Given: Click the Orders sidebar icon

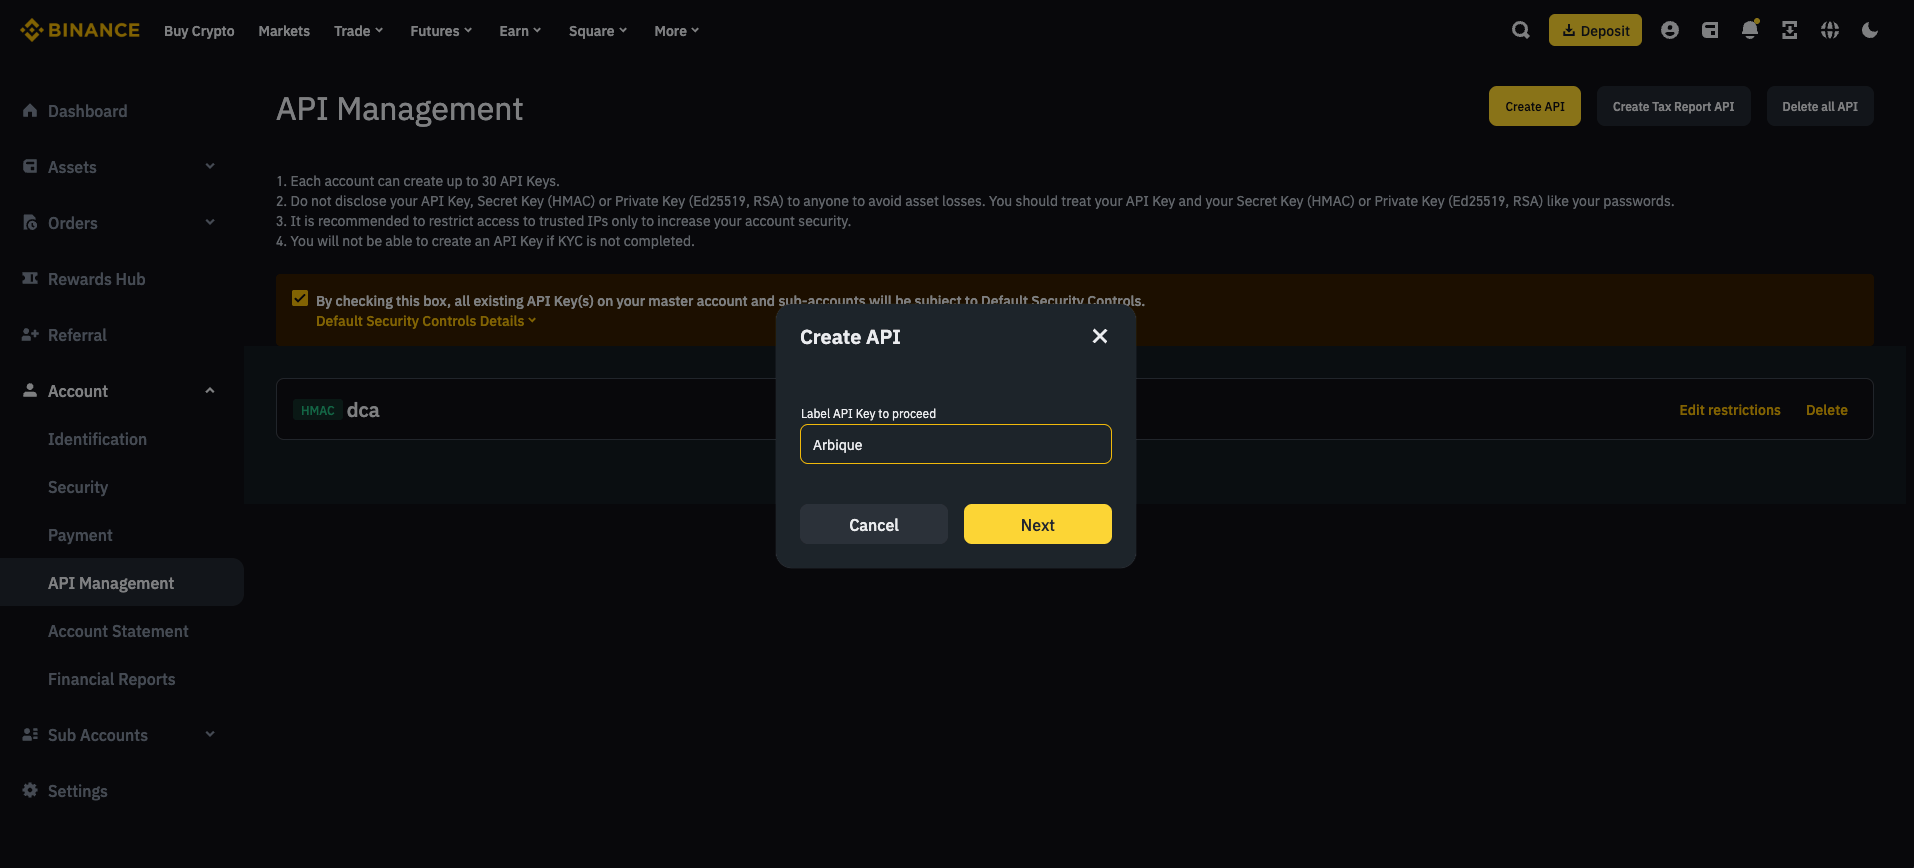Looking at the screenshot, I should (x=30, y=222).
